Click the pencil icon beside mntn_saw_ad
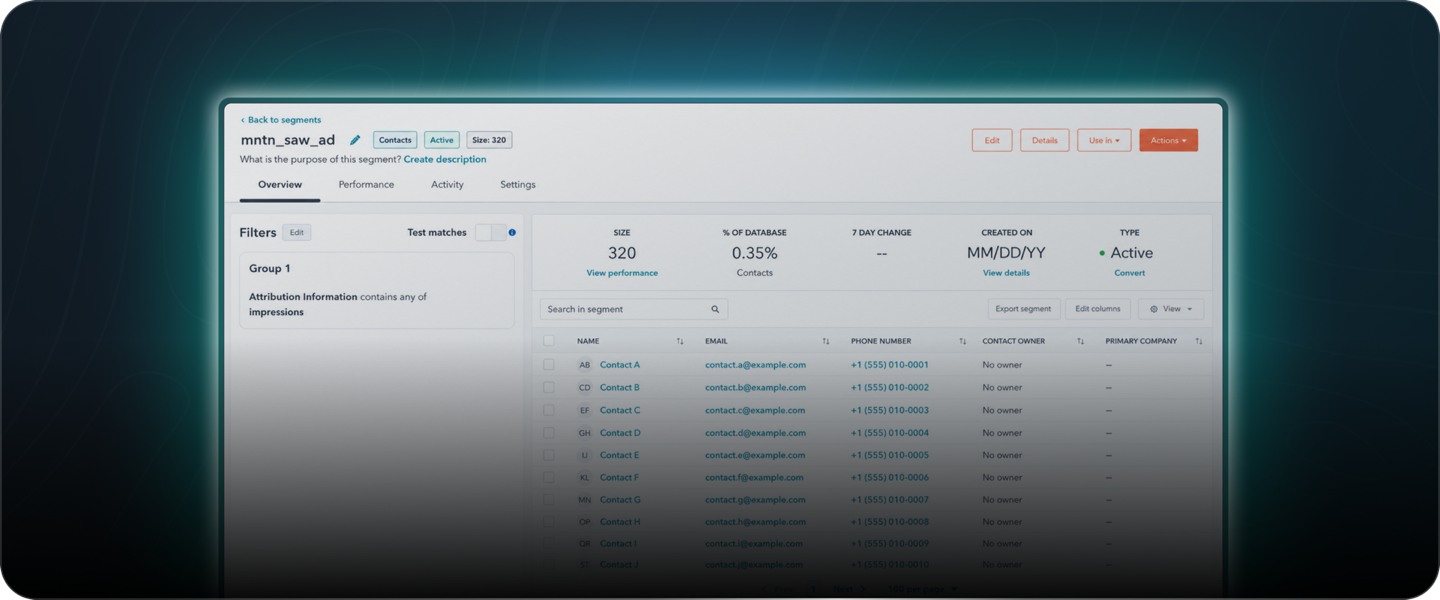Image resolution: width=1440 pixels, height=600 pixels. [x=355, y=140]
